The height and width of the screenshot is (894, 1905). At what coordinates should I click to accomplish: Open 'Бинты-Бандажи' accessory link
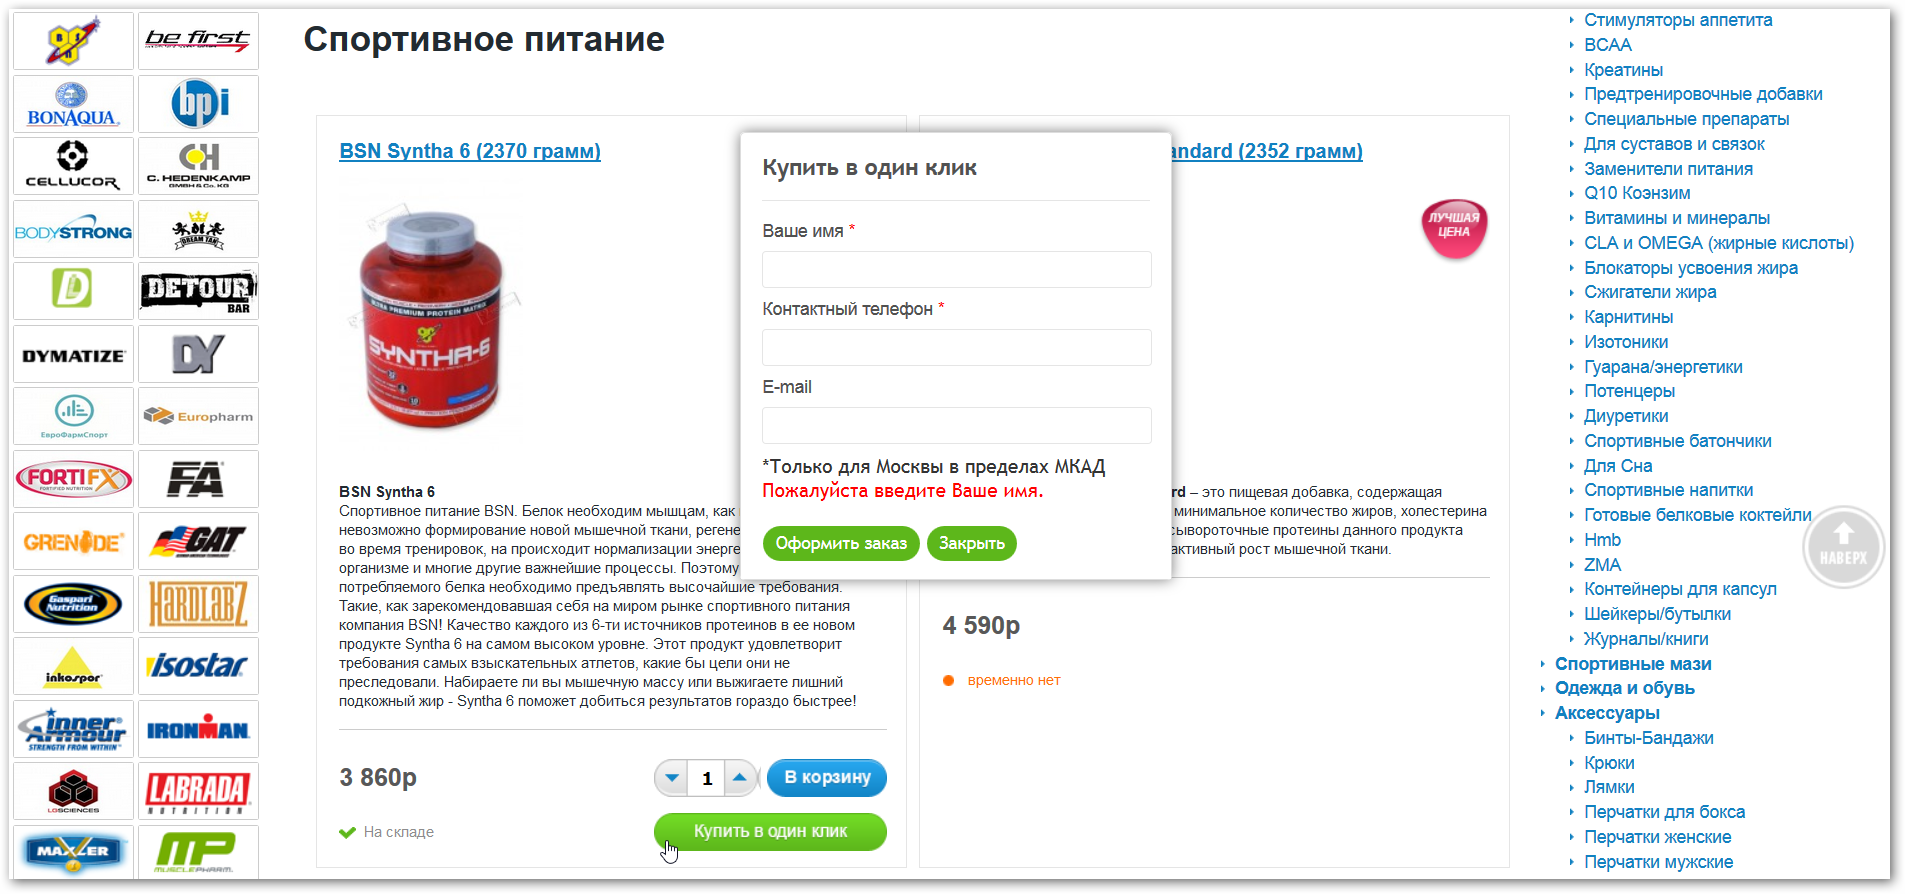click(1649, 738)
